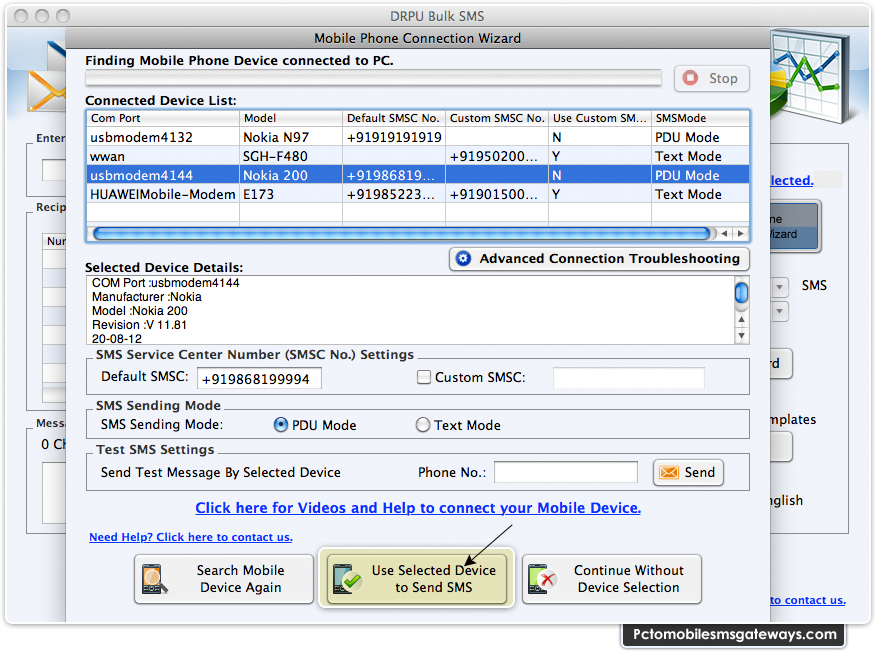This screenshot has height=651, width=876.
Task: Click Continue Without Device Selection
Action: (611, 579)
